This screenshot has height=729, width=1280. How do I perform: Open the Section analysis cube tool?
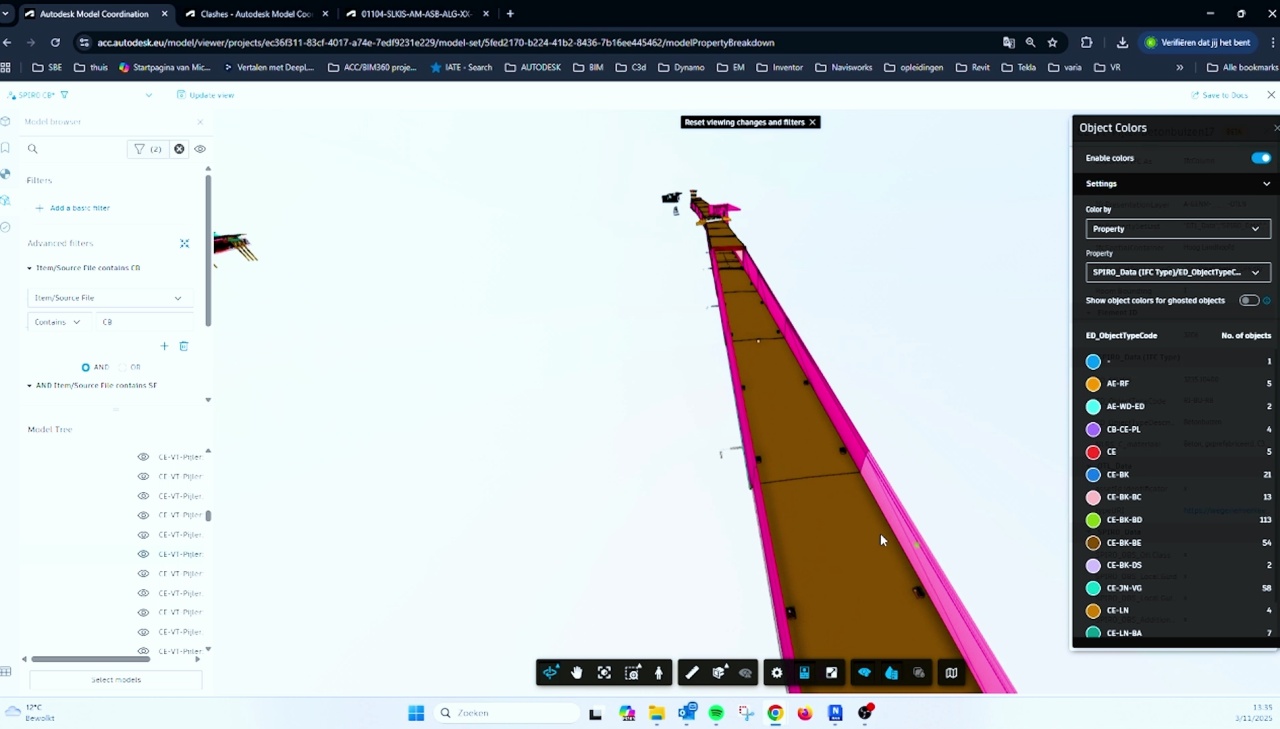point(719,673)
